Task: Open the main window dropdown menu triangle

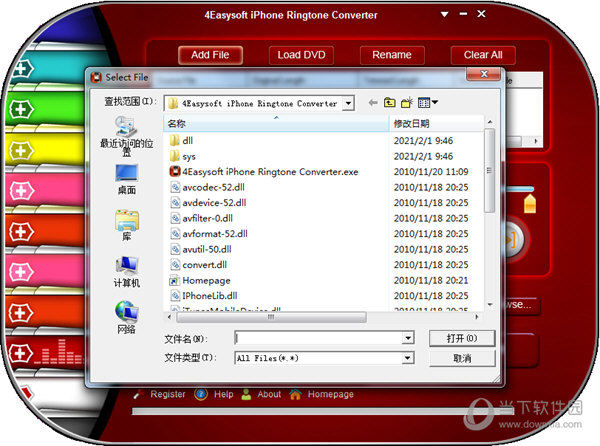Action: [444, 15]
